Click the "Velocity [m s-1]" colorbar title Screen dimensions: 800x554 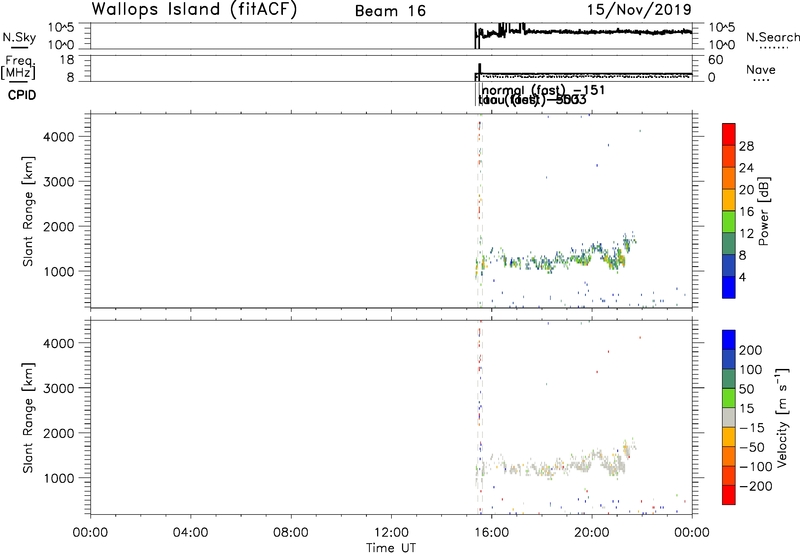pos(782,417)
